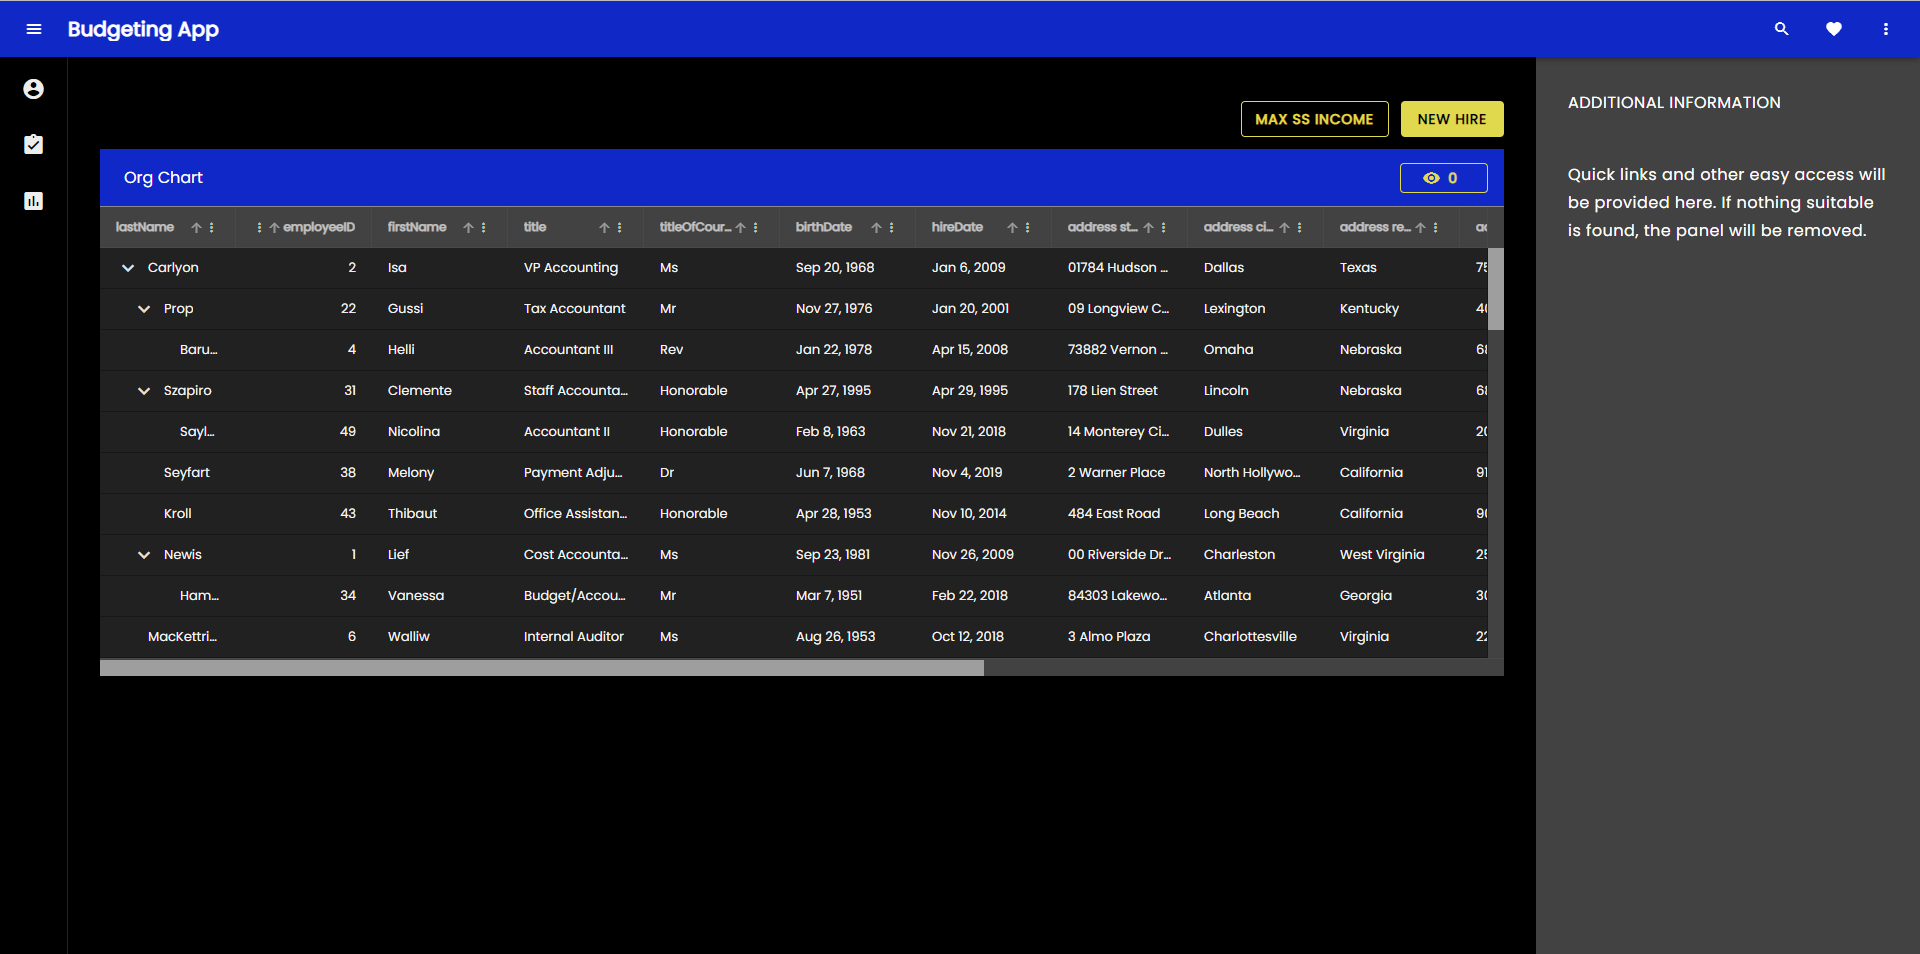Viewport: 1920px width, 954px height.
Task: Click the MAX SS INCOME button
Action: (x=1314, y=119)
